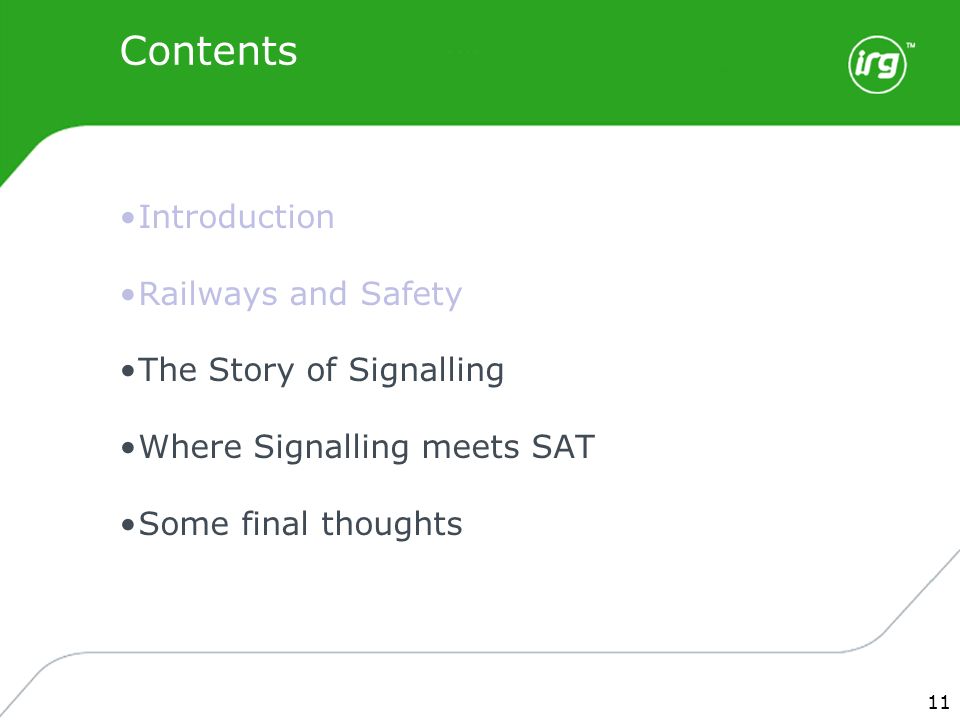The height and width of the screenshot is (720, 960).
Task: Open Some final thoughts entry
Action: 300,523
